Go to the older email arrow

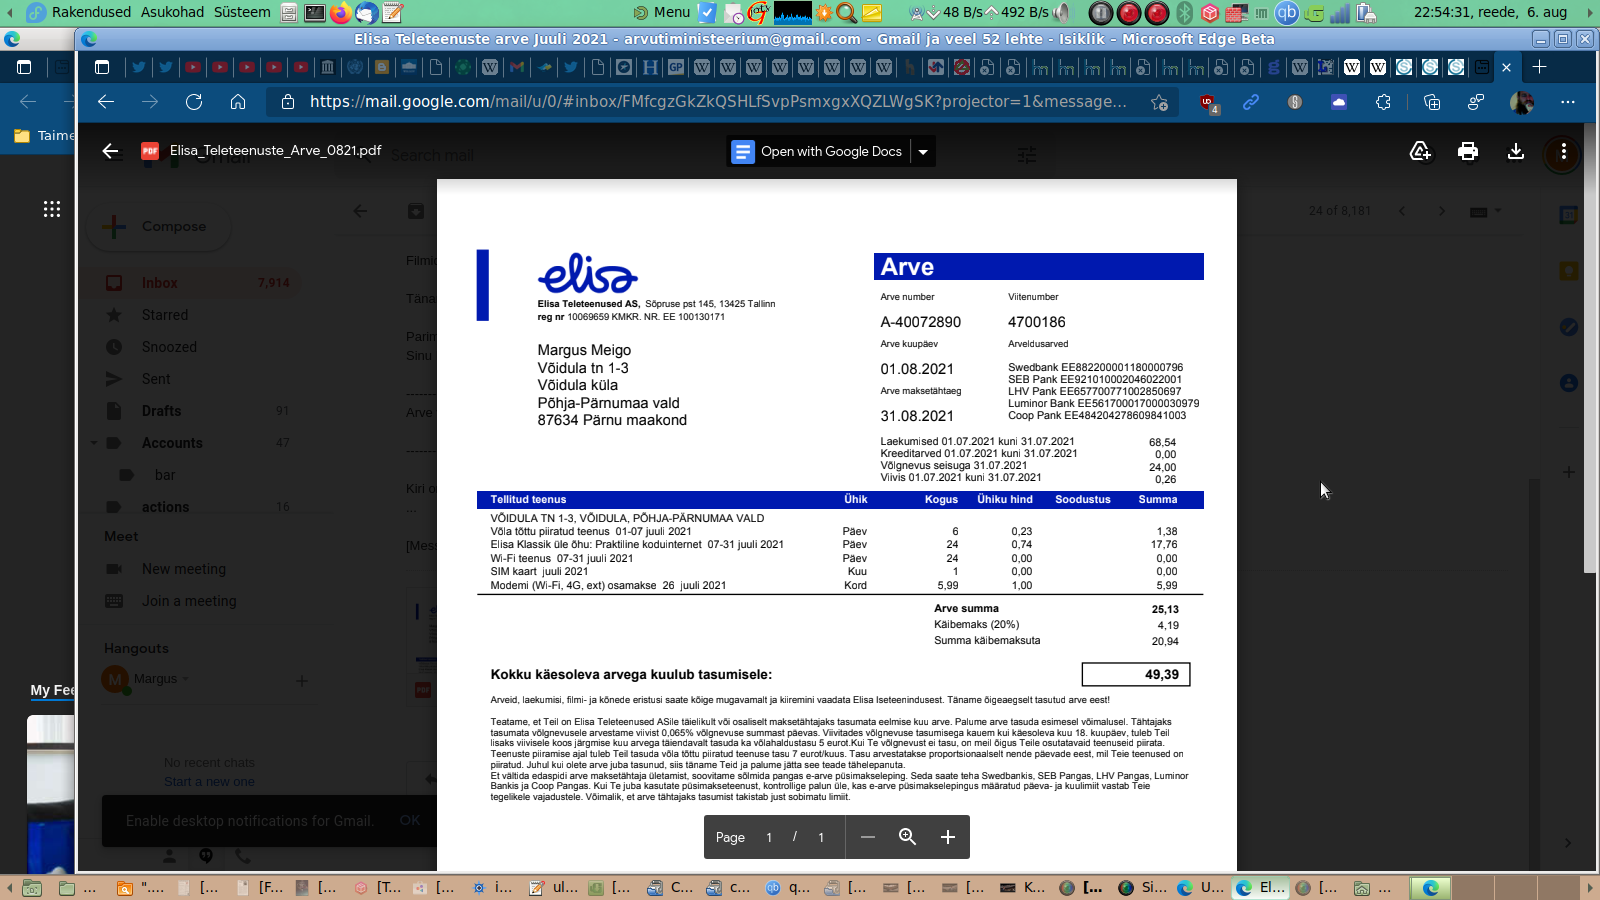[x=1442, y=211]
